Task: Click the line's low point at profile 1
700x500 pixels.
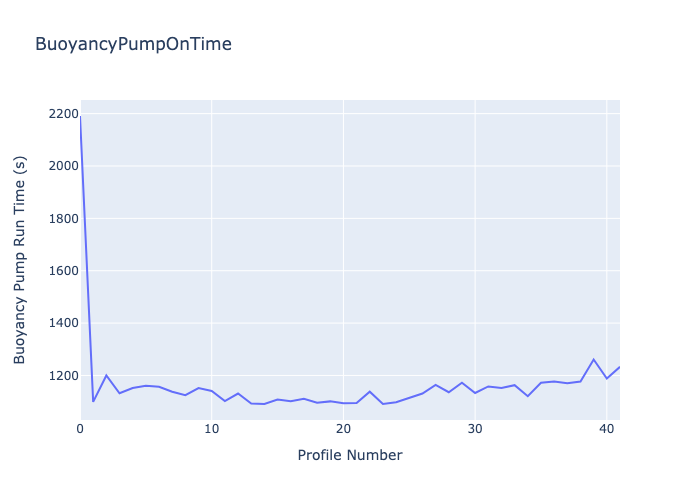Action: click(93, 401)
